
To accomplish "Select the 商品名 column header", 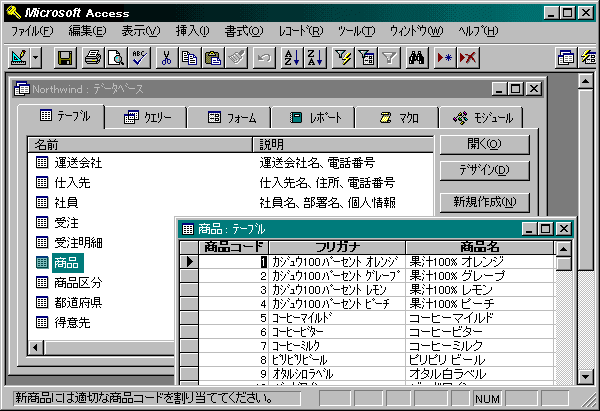I will pos(479,247).
